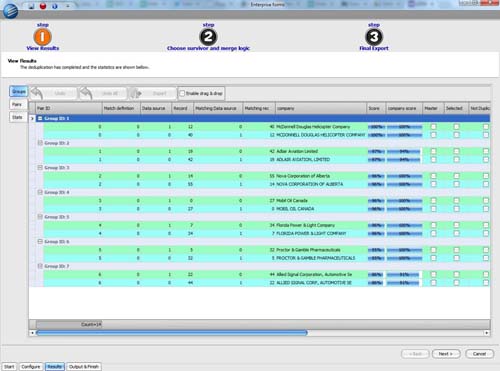Click the Export arrow icon in results toolbar
Viewport: 500px width, 371px height.
tap(137, 94)
